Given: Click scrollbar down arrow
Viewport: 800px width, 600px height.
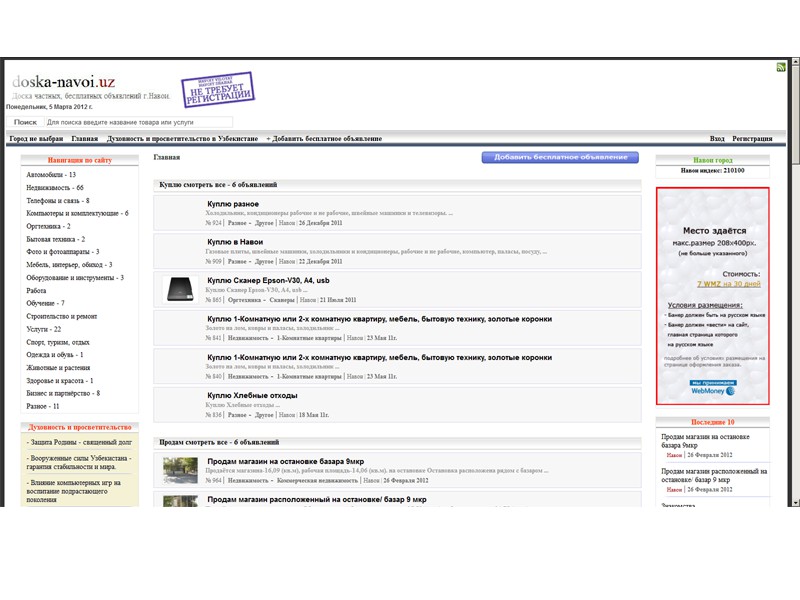Looking at the screenshot, I should click(795, 503).
